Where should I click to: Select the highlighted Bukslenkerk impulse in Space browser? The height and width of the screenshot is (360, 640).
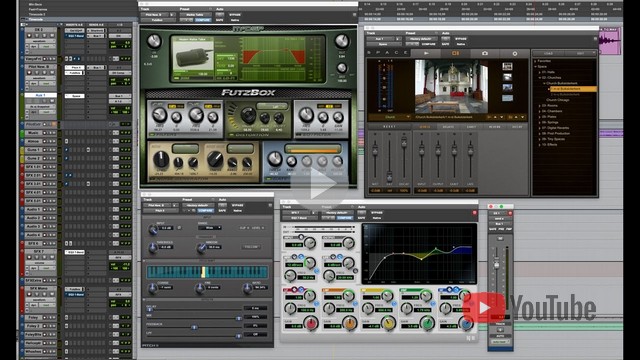pyautogui.click(x=573, y=89)
